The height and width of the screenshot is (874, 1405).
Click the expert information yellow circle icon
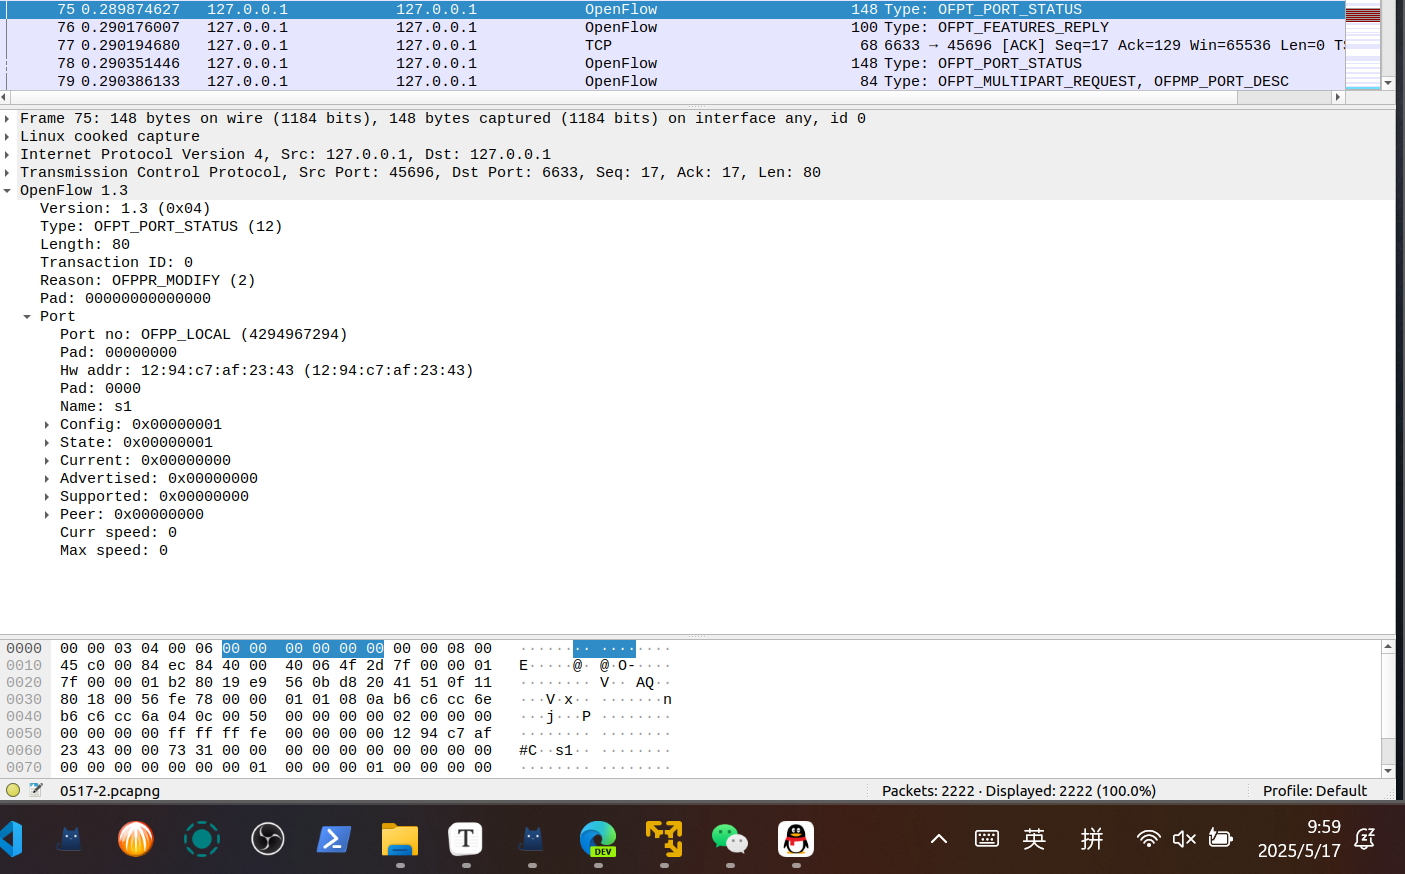(13, 790)
